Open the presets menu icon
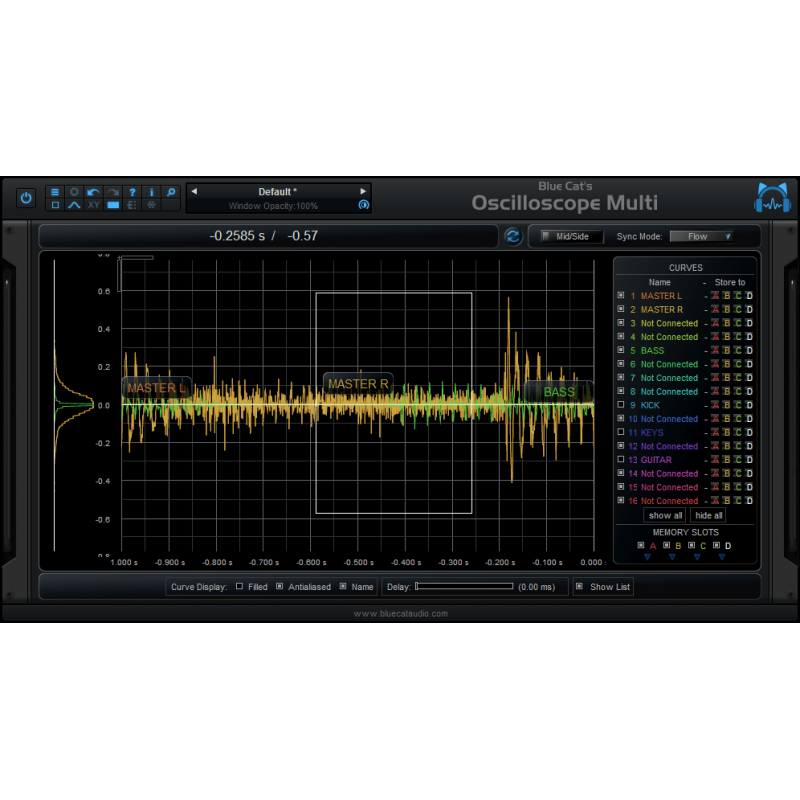Viewport: 800px width, 800px height. coord(55,192)
